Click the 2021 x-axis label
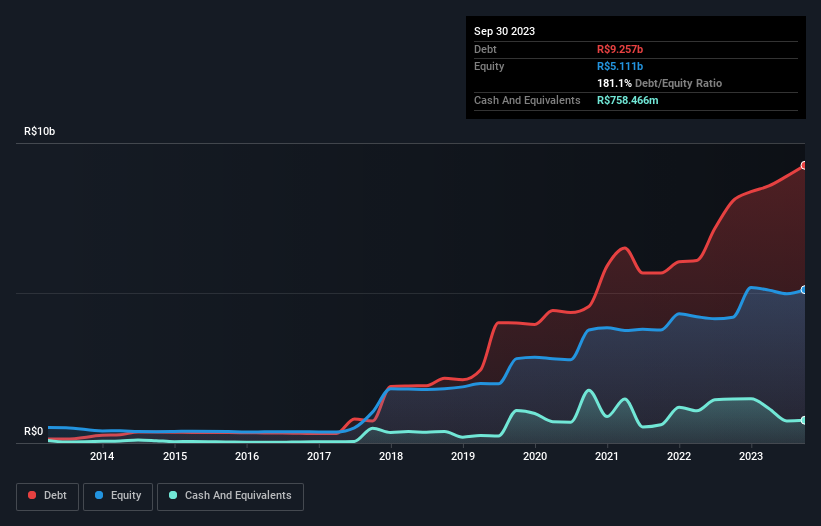The width and height of the screenshot is (821, 526). [607, 456]
